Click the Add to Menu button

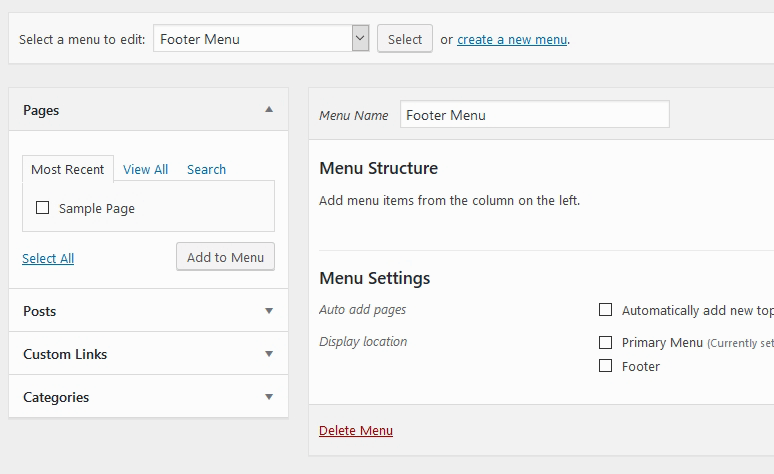point(225,257)
